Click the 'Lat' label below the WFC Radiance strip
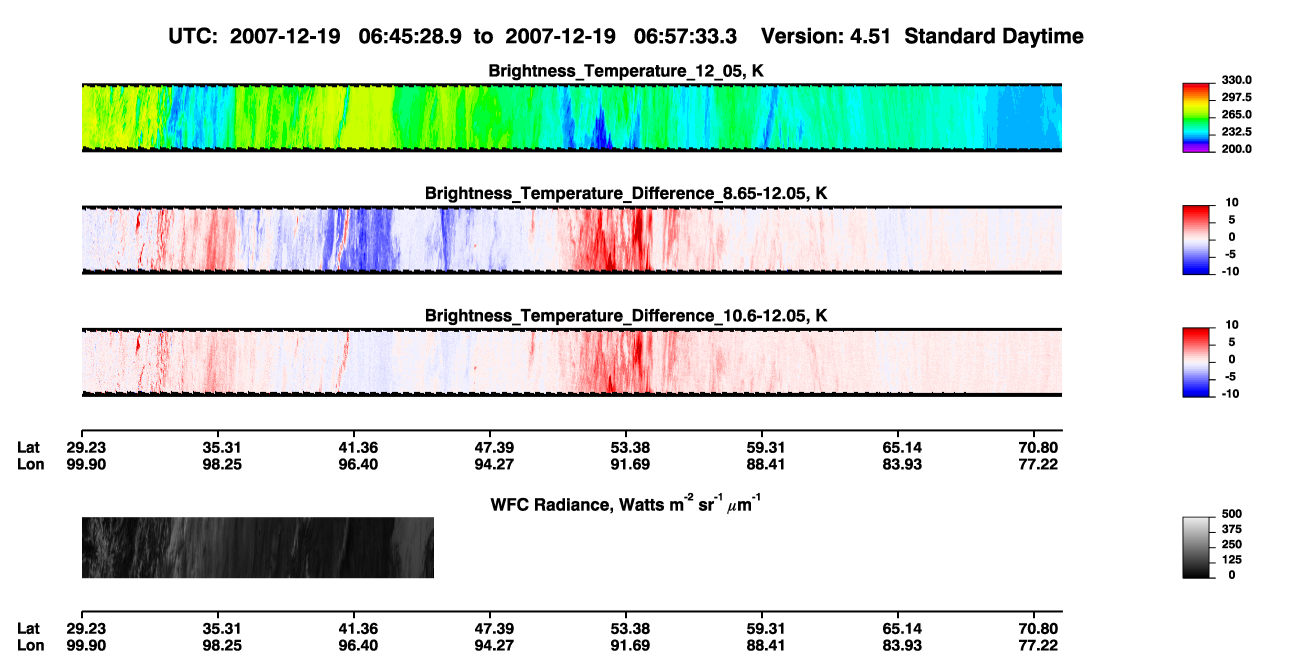 [x=29, y=628]
